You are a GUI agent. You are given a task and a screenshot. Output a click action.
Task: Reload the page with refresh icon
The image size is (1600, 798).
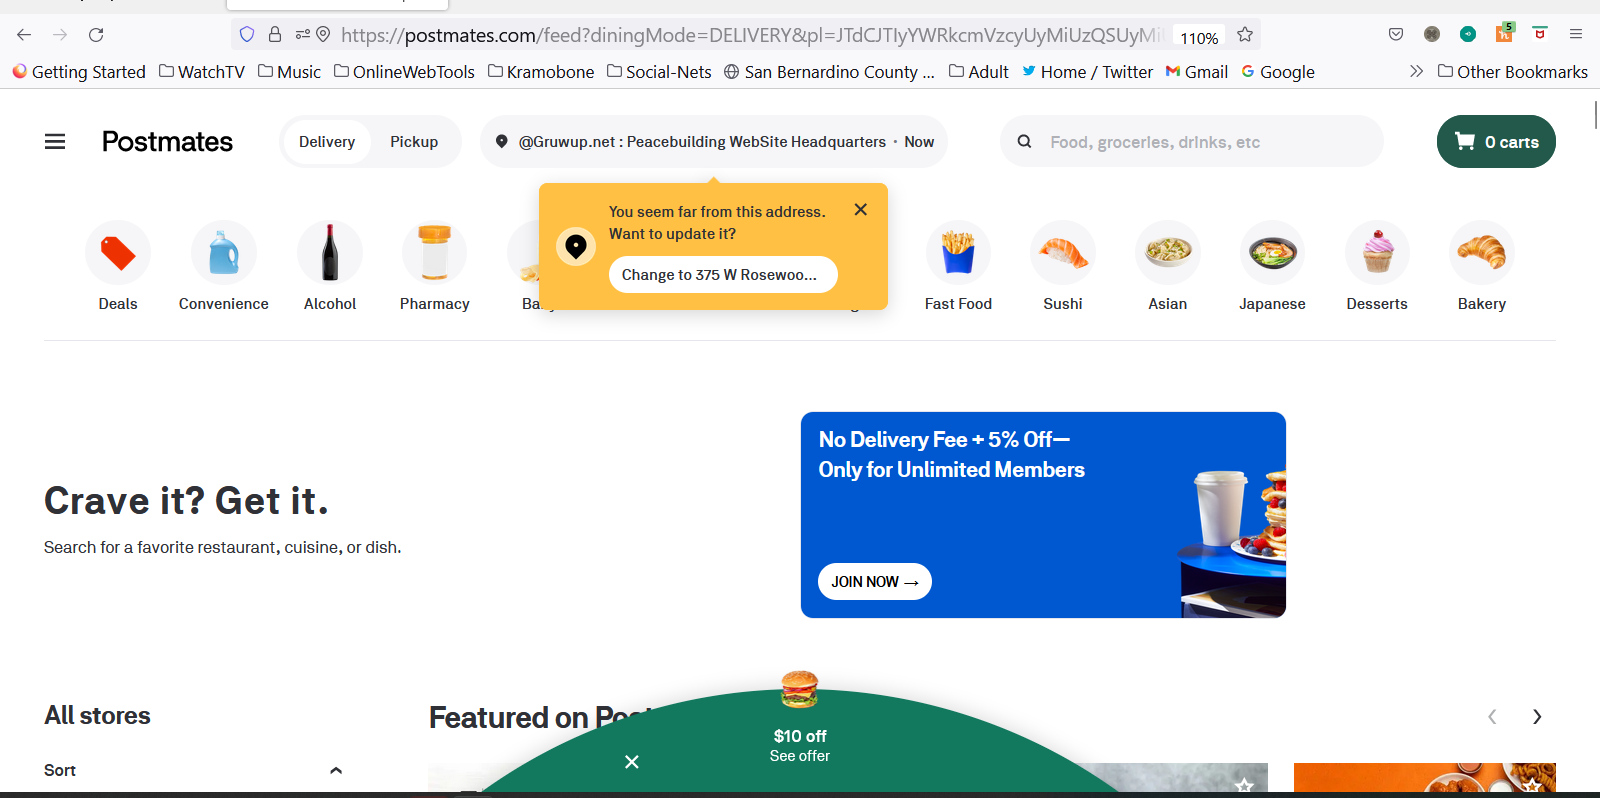[x=96, y=35]
